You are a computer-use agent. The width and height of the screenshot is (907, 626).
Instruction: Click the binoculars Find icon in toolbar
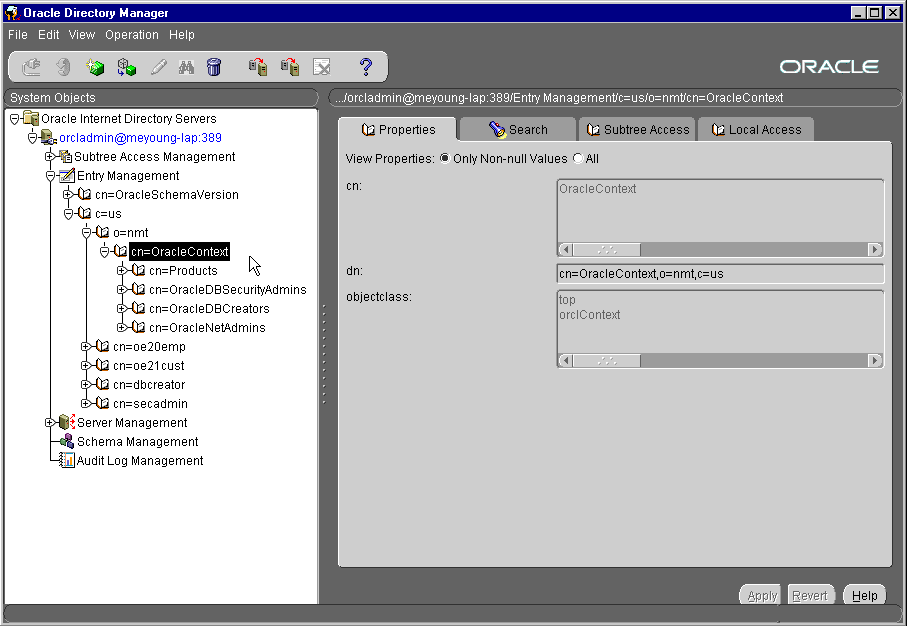coord(186,67)
